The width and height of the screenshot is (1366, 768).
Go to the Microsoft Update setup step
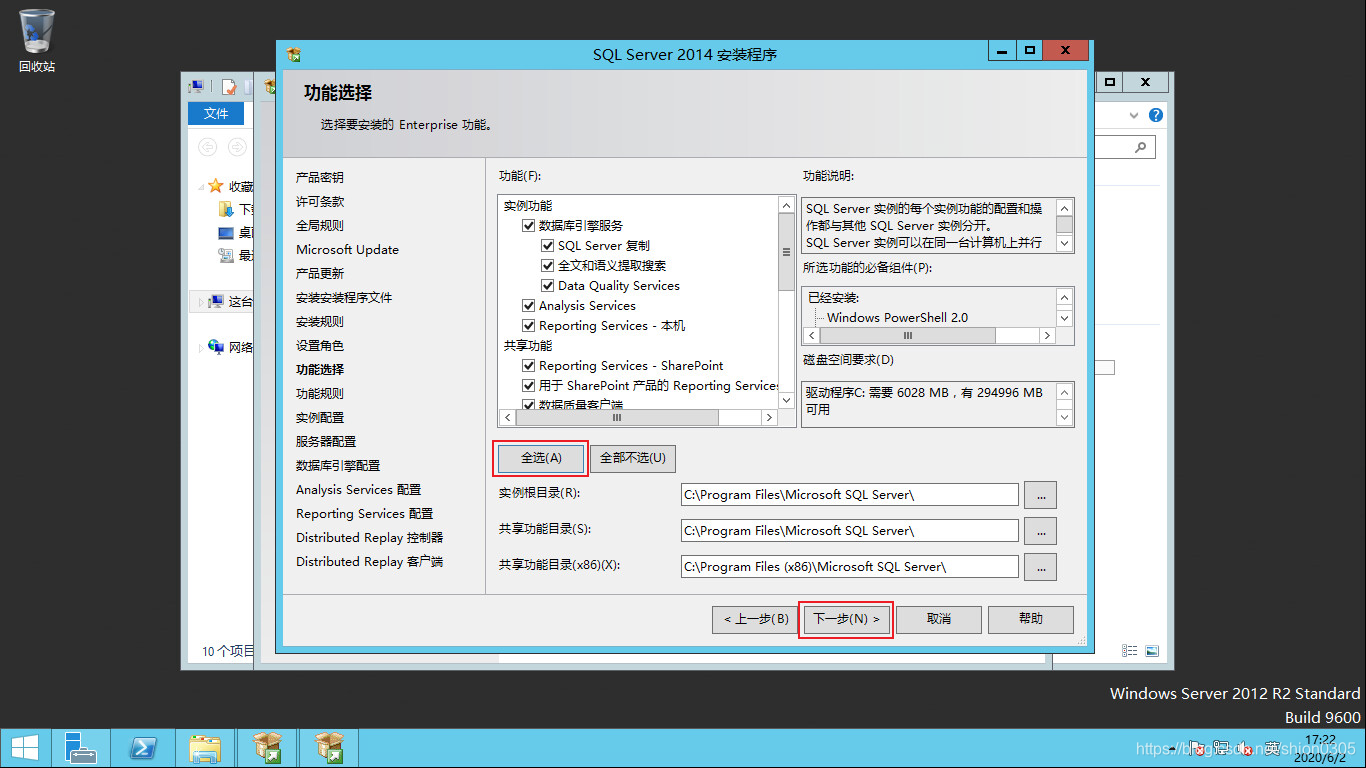click(x=347, y=250)
